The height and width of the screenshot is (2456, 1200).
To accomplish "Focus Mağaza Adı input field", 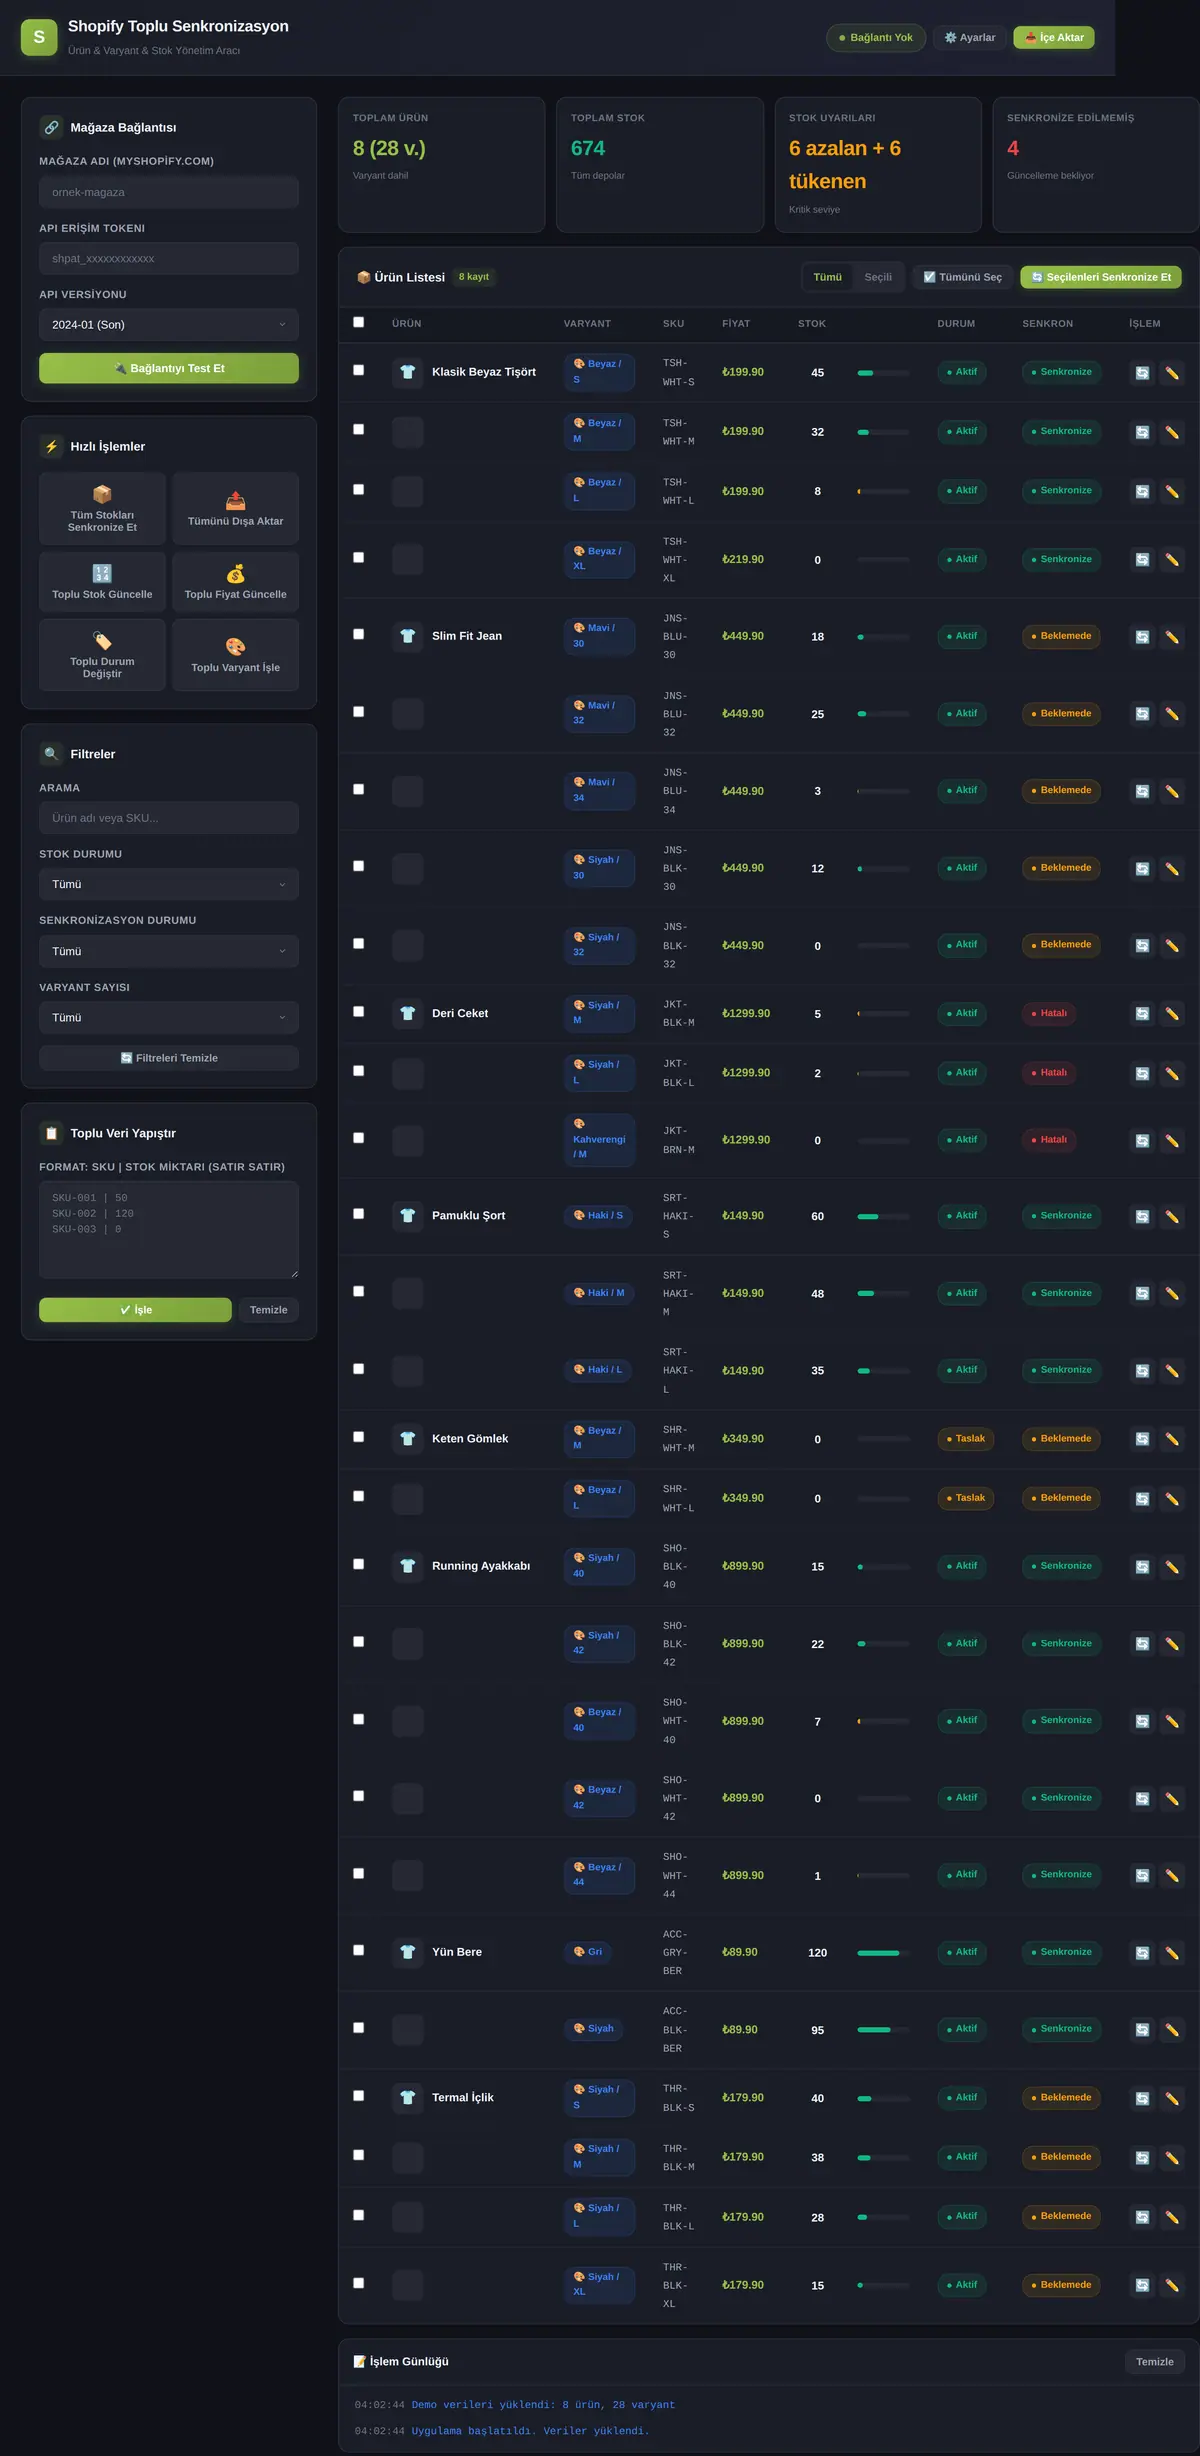I will point(169,192).
